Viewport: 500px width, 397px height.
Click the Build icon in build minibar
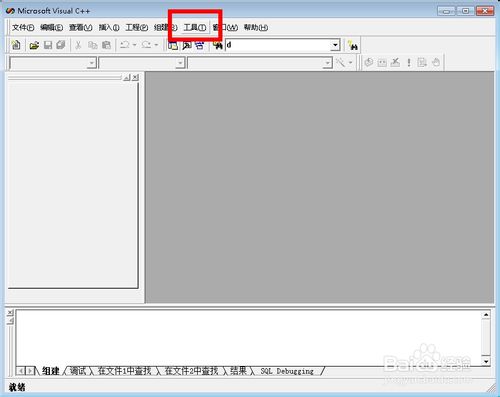[382, 62]
